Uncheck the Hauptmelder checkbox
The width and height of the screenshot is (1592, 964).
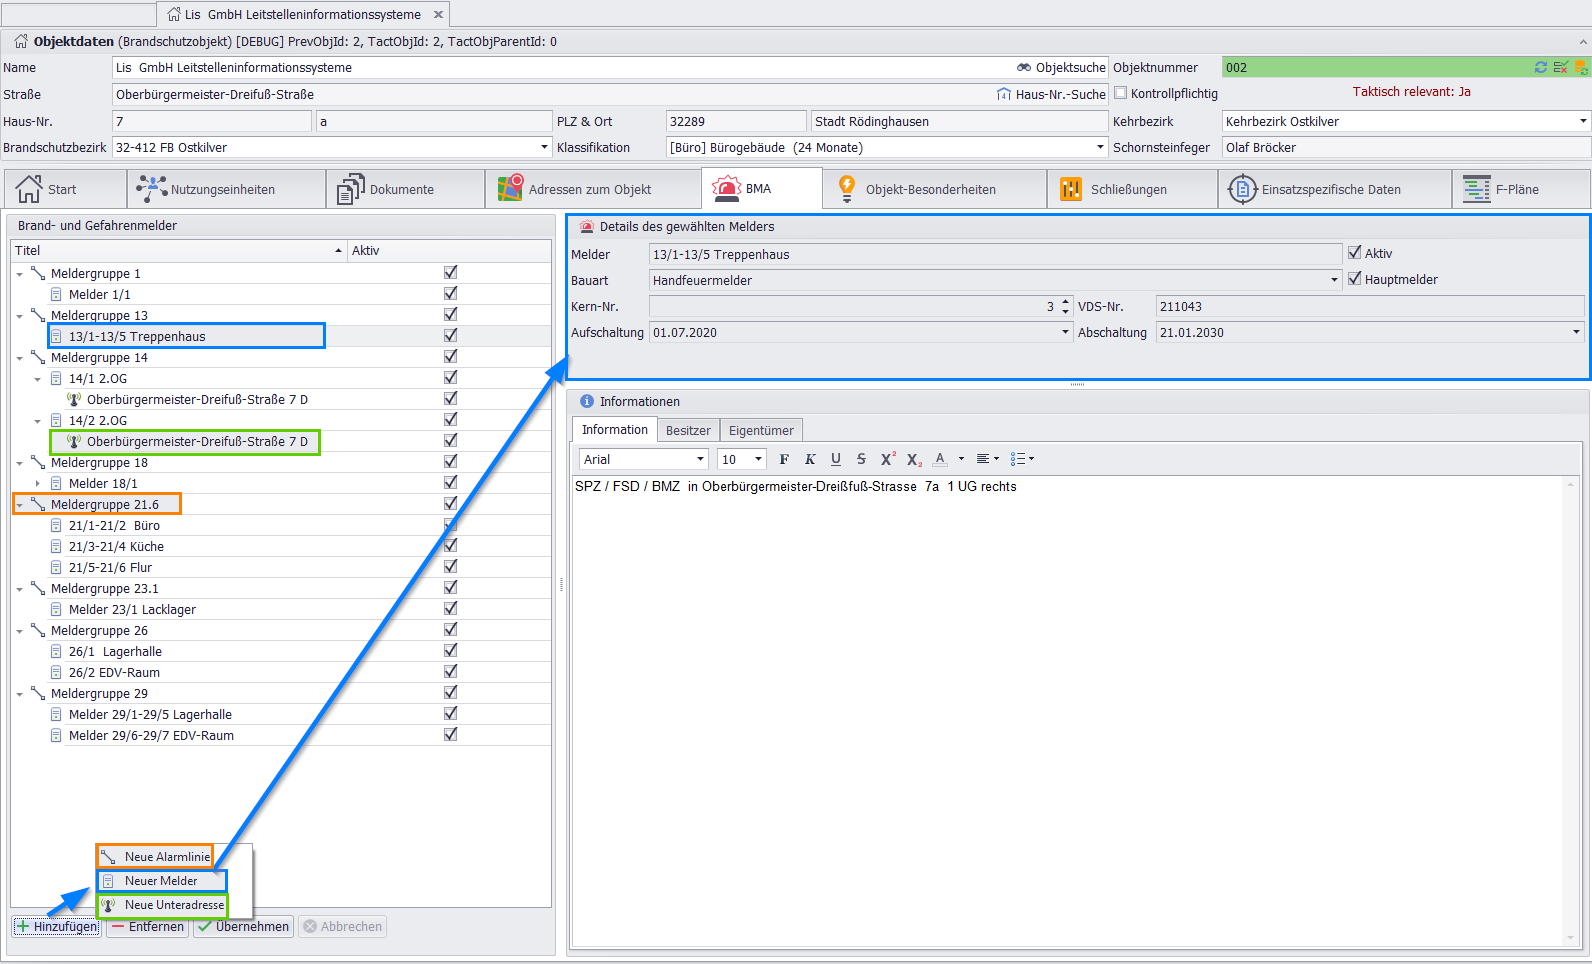click(1355, 279)
